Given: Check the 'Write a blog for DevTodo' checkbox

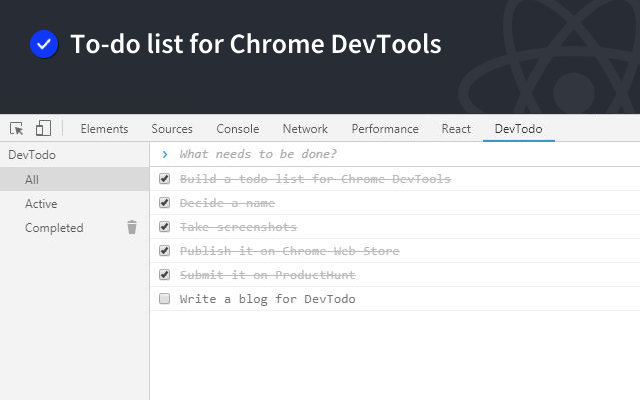Looking at the screenshot, I should [x=165, y=299].
